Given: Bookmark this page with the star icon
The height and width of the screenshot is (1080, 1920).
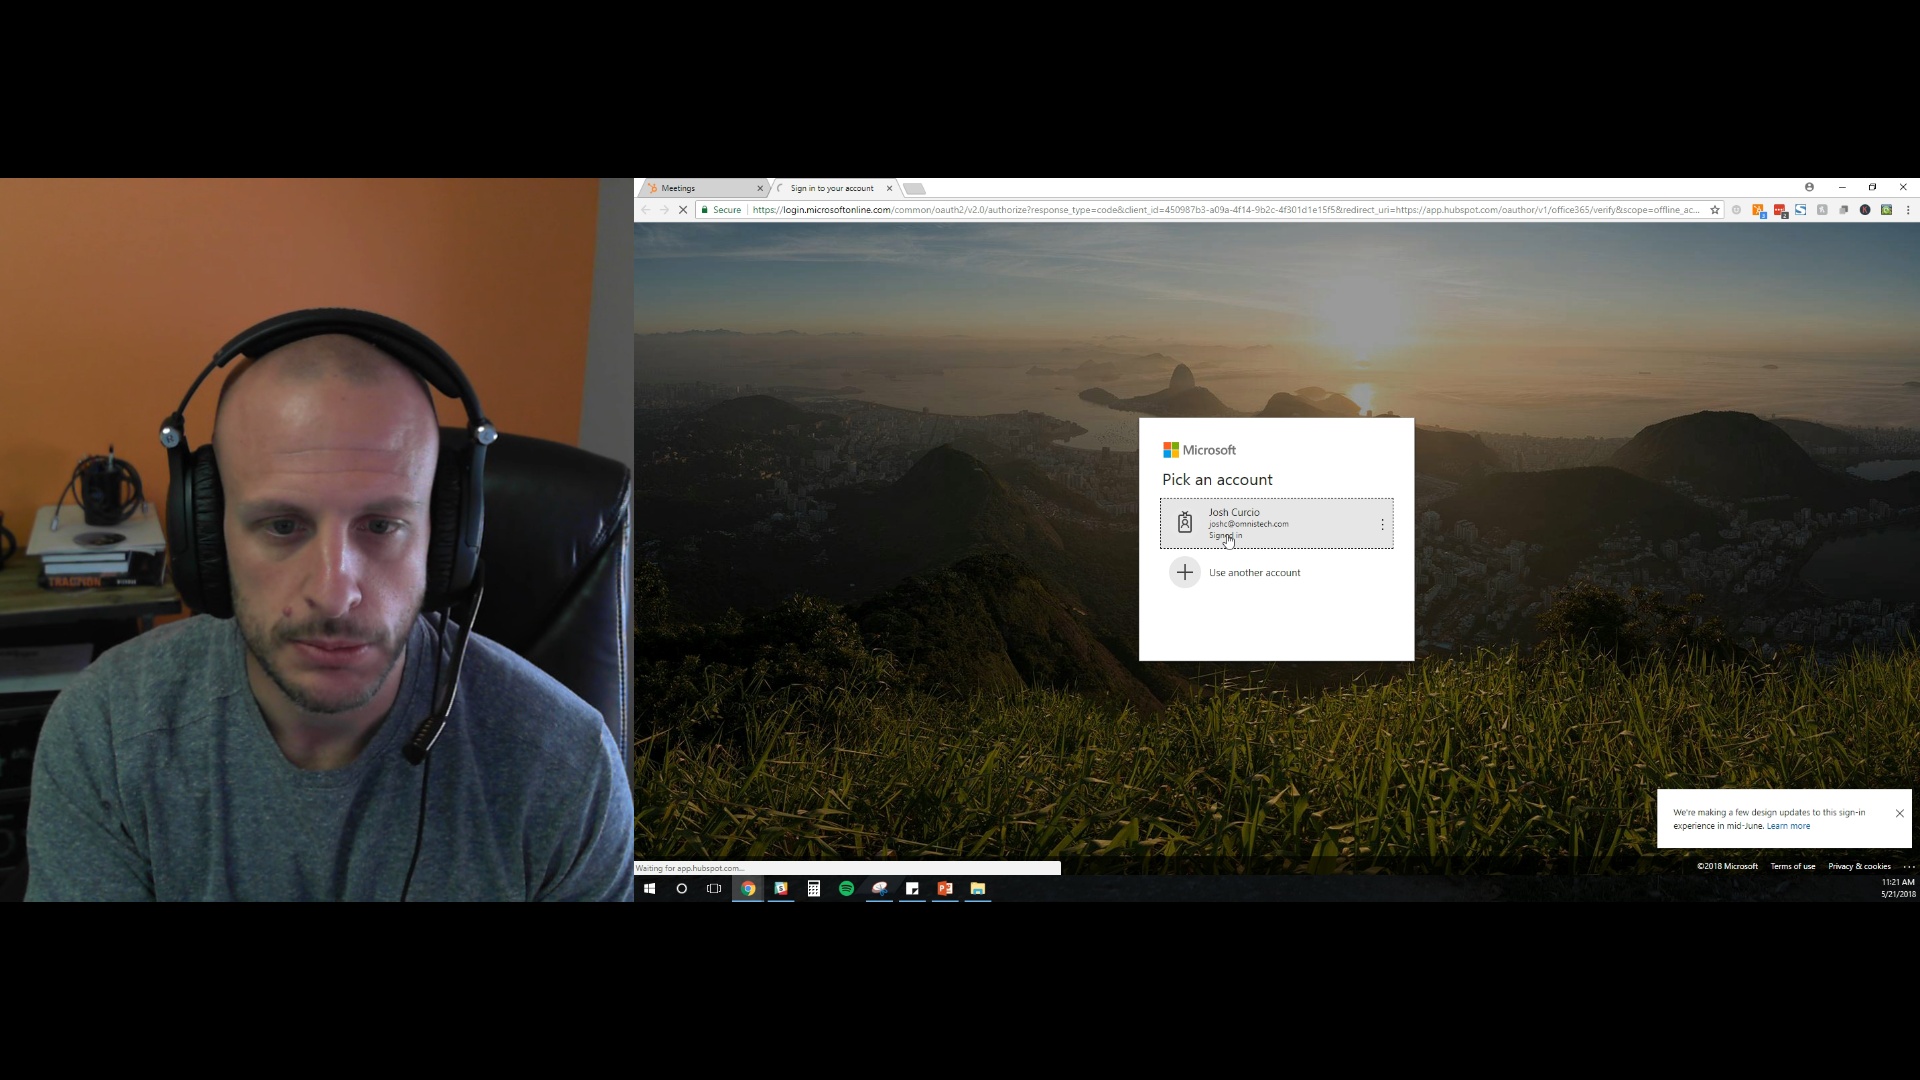Looking at the screenshot, I should tap(1714, 210).
